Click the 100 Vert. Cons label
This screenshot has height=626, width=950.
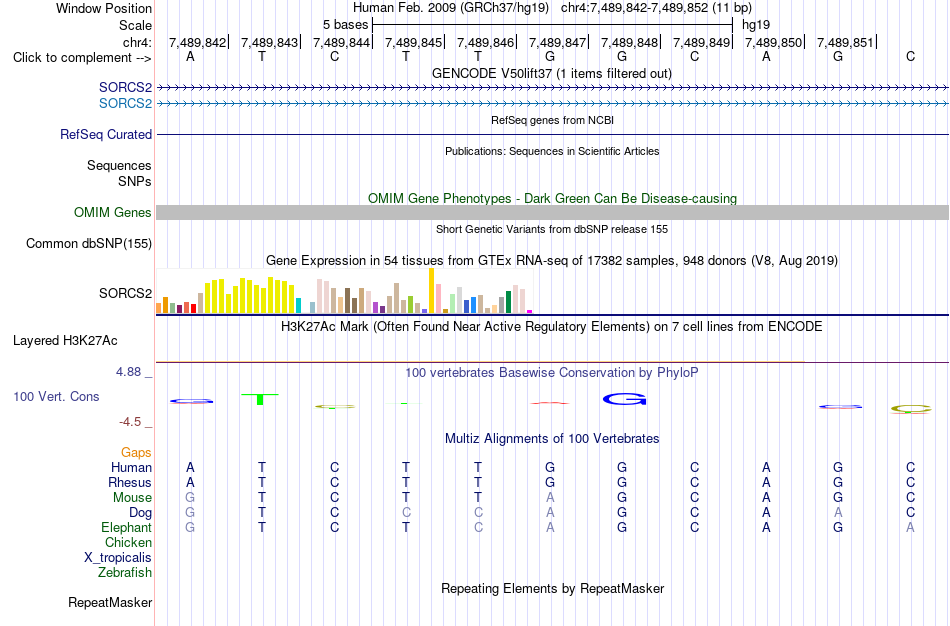click(56, 396)
